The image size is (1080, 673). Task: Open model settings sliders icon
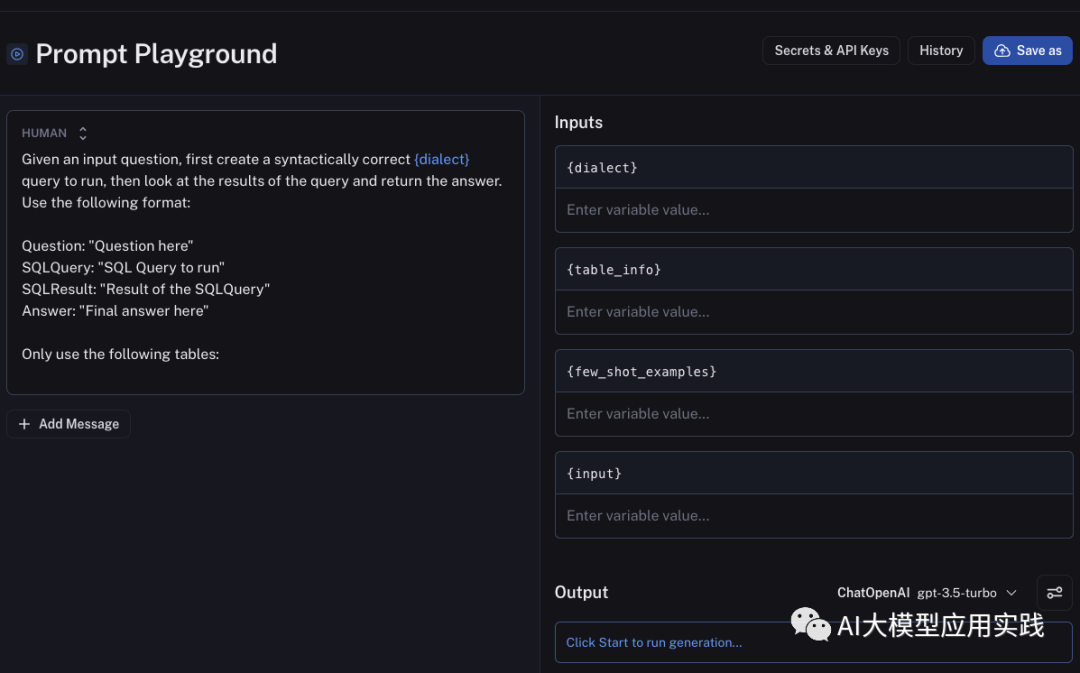(1055, 592)
